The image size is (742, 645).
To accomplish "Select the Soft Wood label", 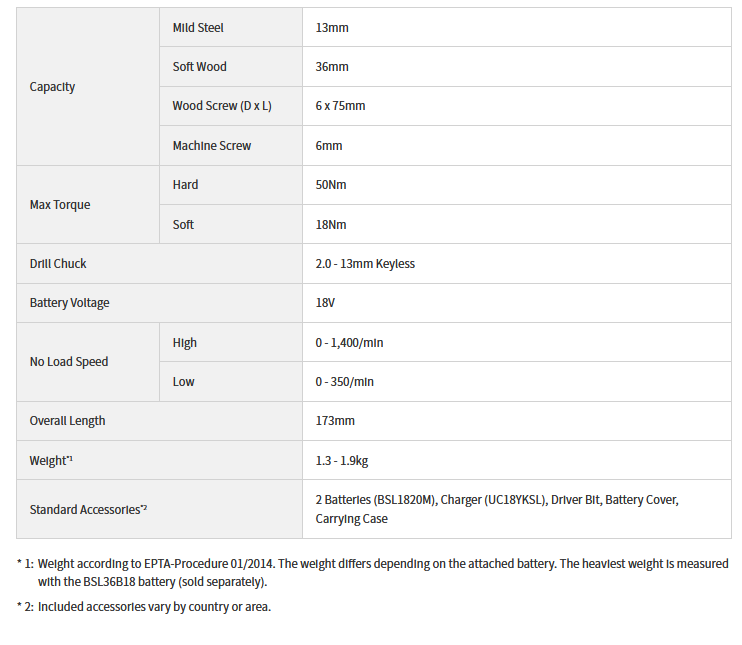I will click(200, 67).
